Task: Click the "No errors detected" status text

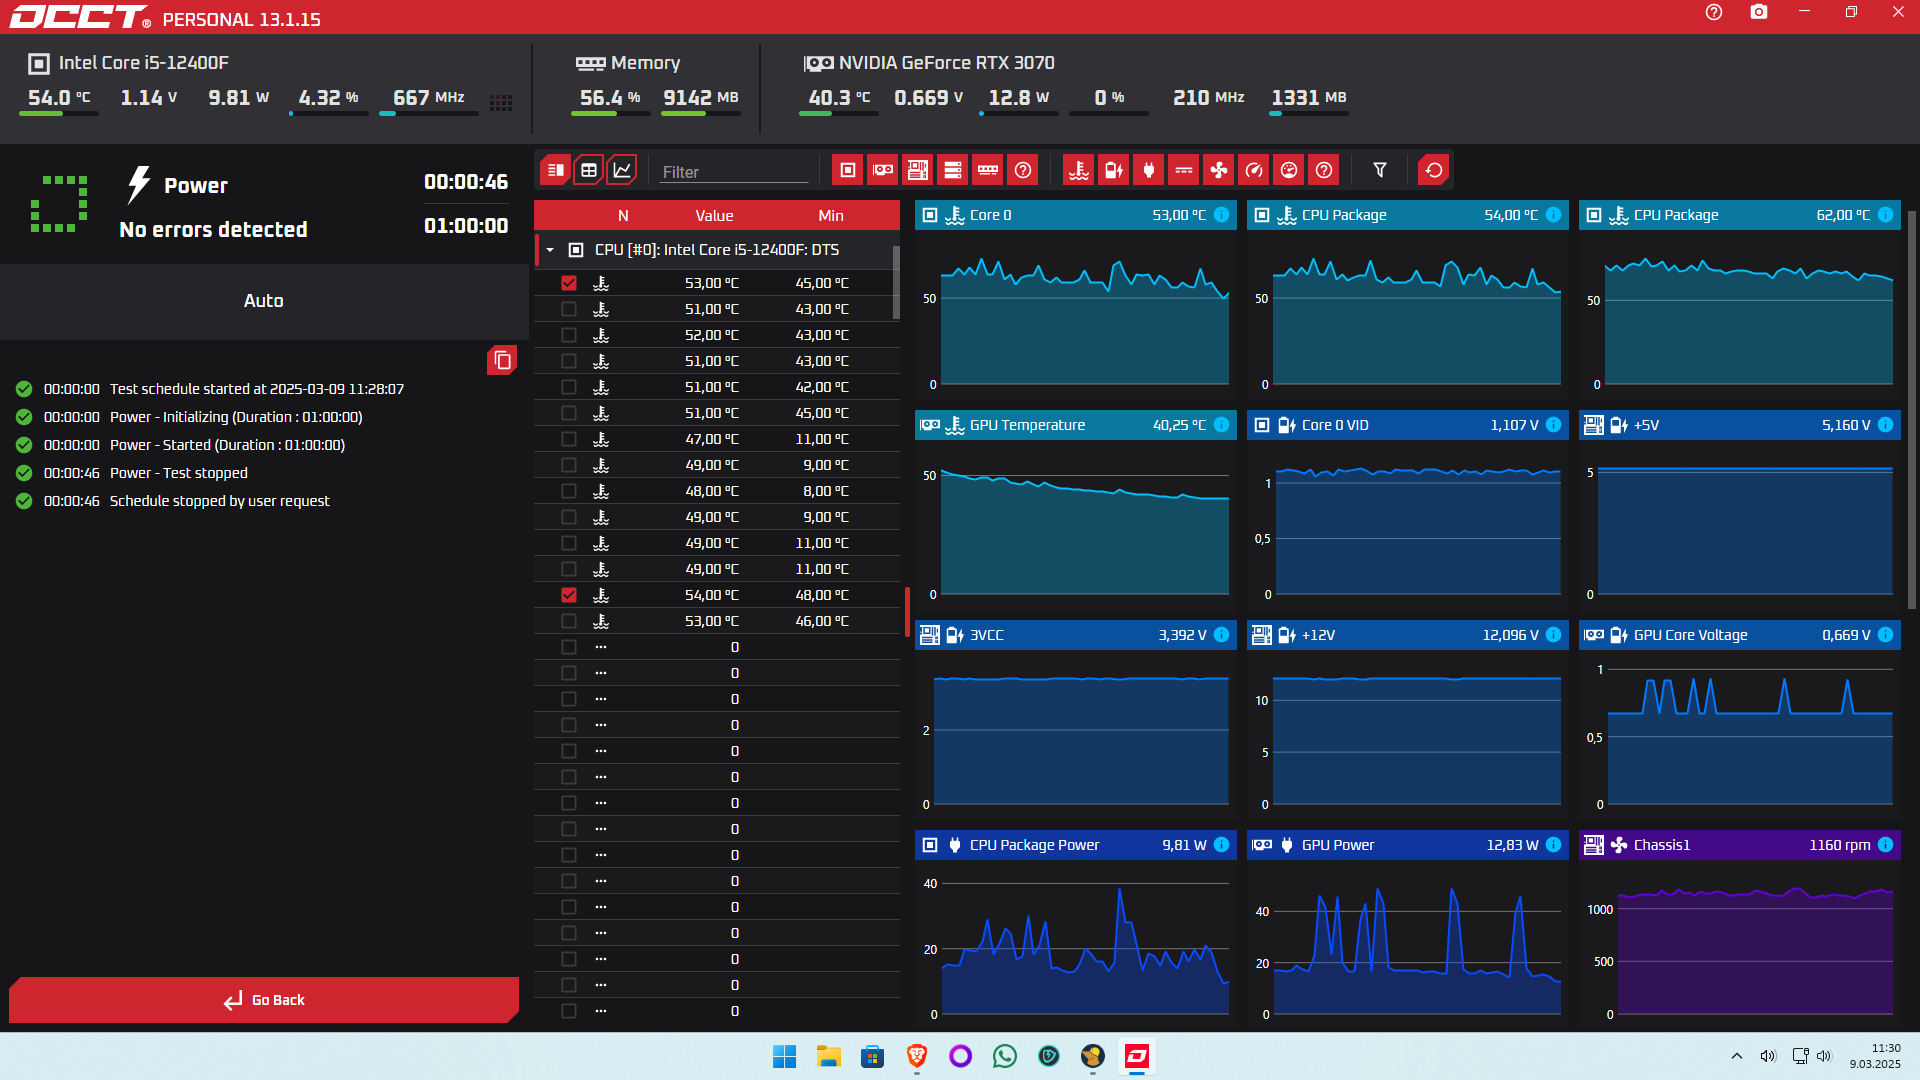Action: 213,229
